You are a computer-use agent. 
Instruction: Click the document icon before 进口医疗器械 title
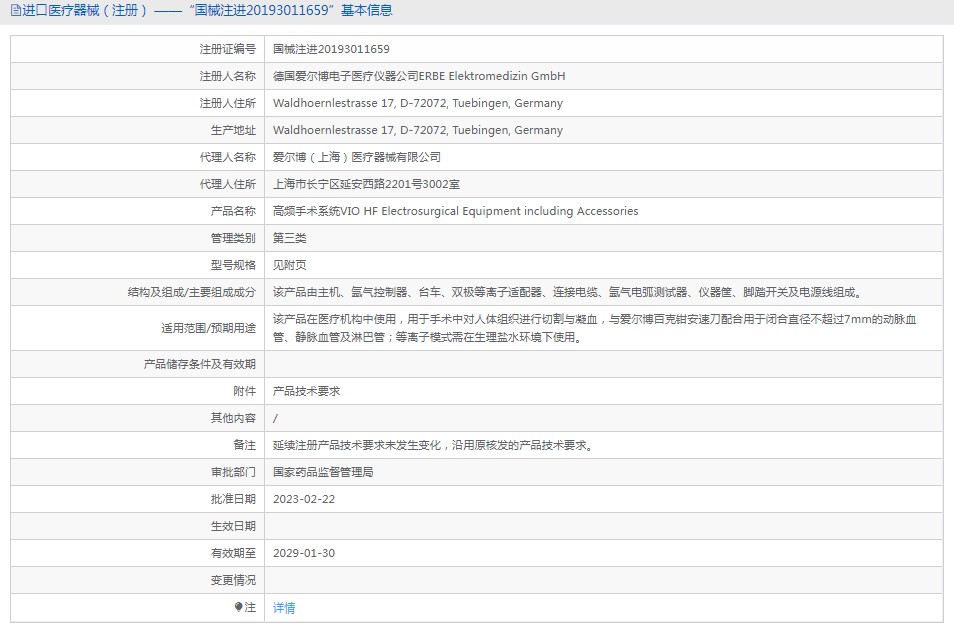[16, 10]
